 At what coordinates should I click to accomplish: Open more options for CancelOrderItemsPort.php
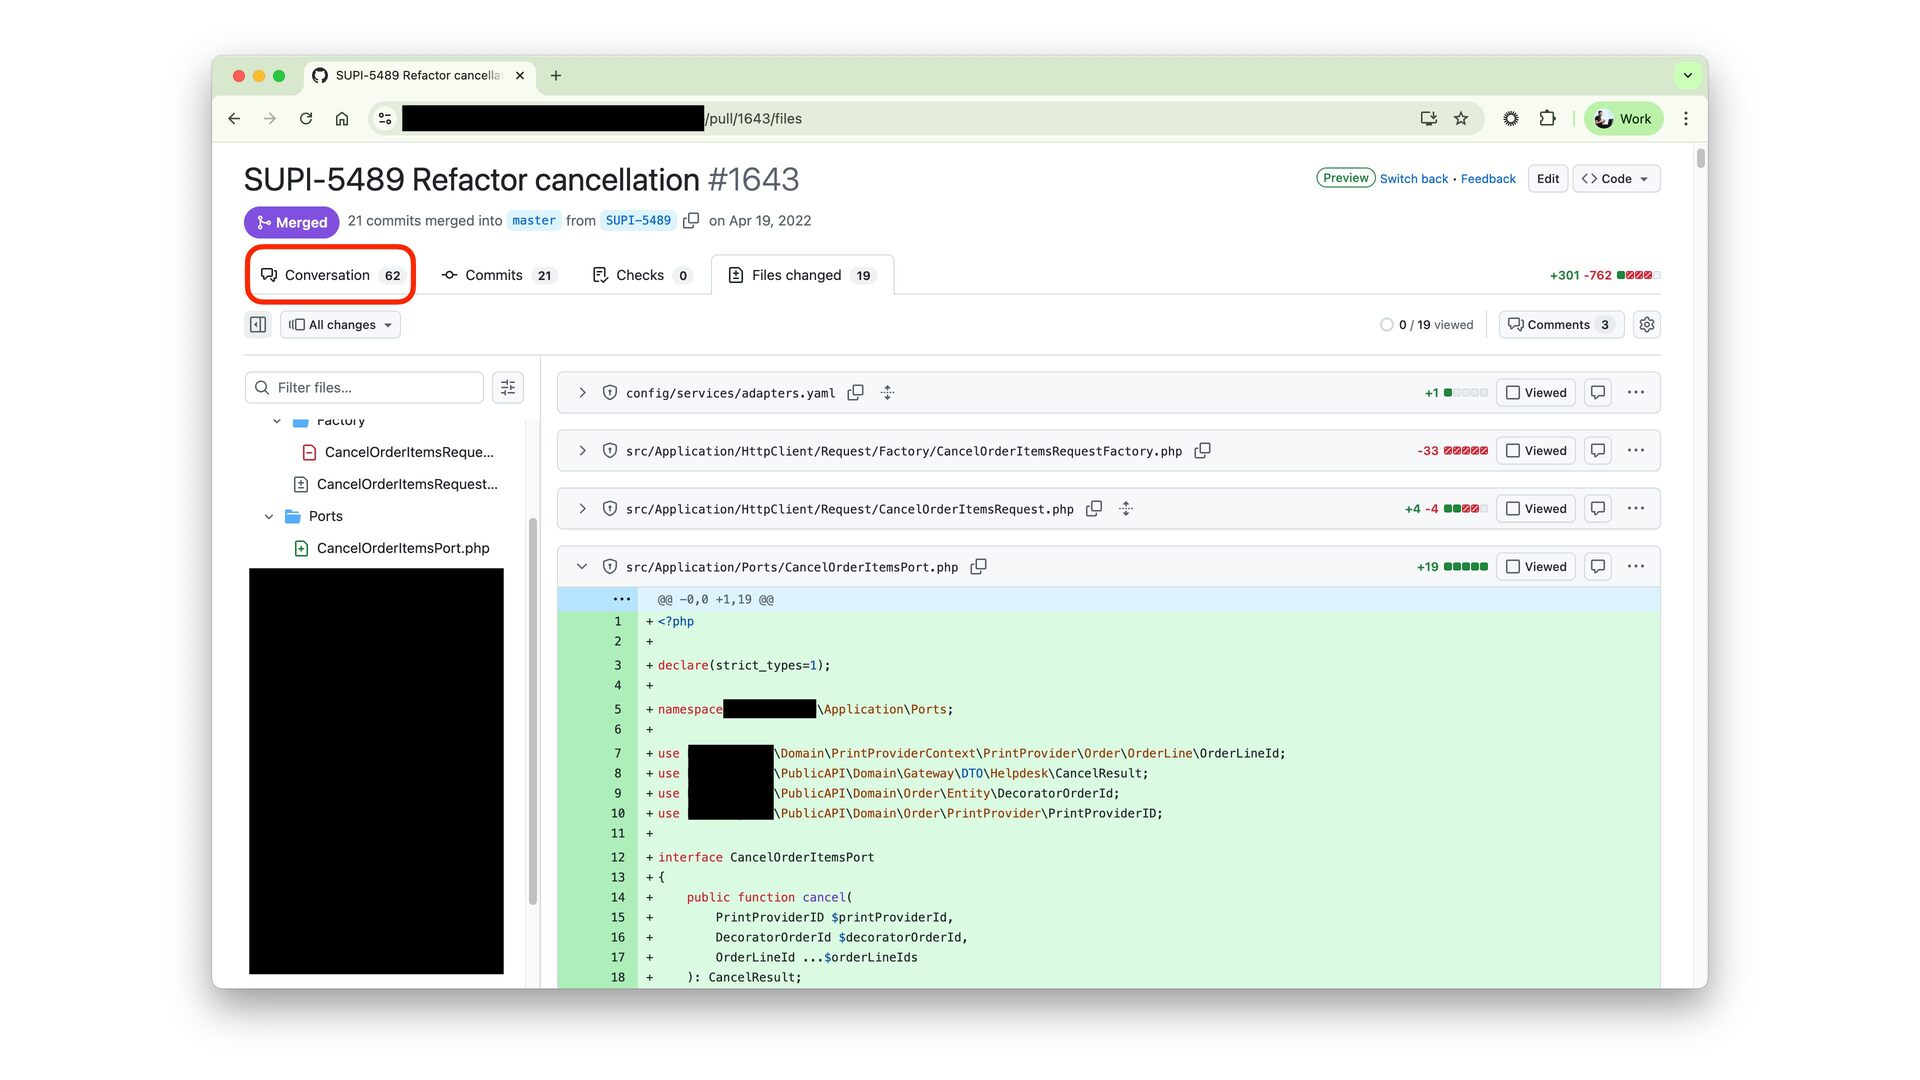tap(1636, 567)
